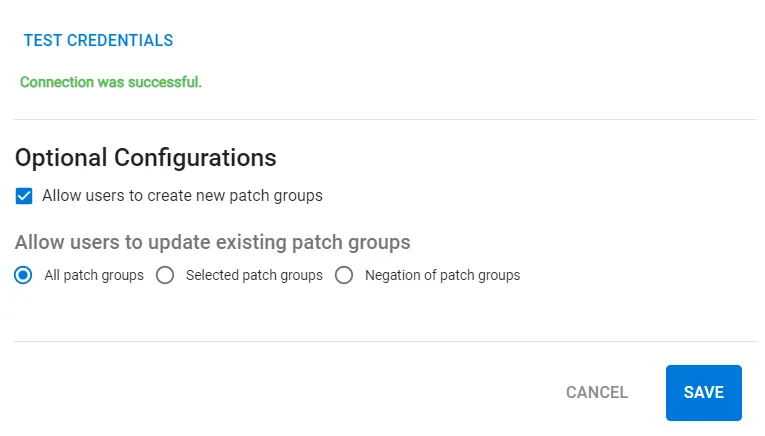Click the word 'successful' in the green message
765x436 pixels.
[x=163, y=82]
